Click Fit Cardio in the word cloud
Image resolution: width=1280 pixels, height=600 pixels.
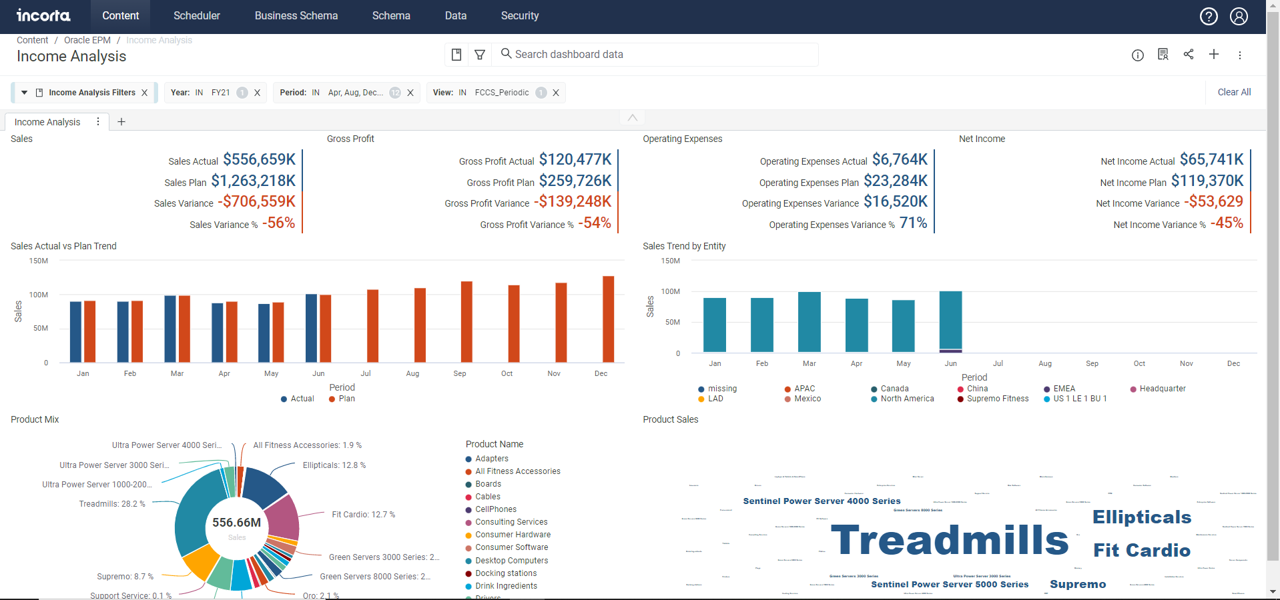pyautogui.click(x=1141, y=550)
